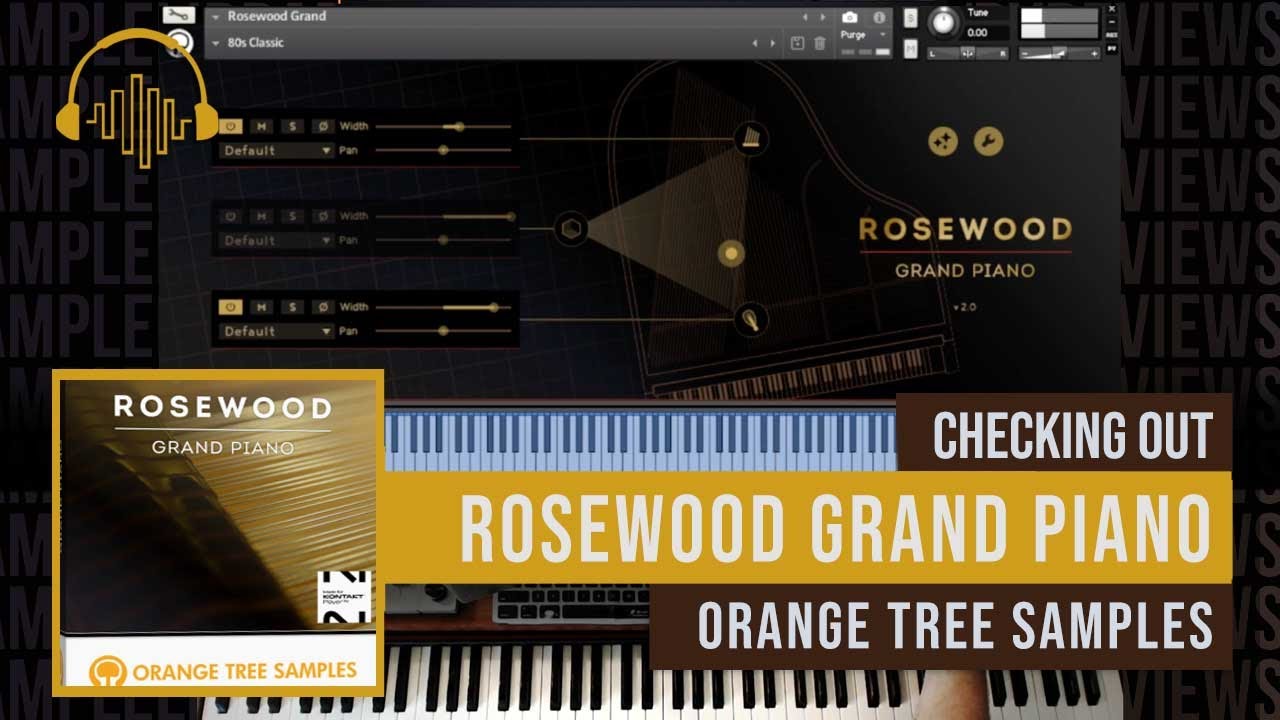Click the header output volume slider
Viewport: 1280px width, 720px height.
[x=1060, y=52]
